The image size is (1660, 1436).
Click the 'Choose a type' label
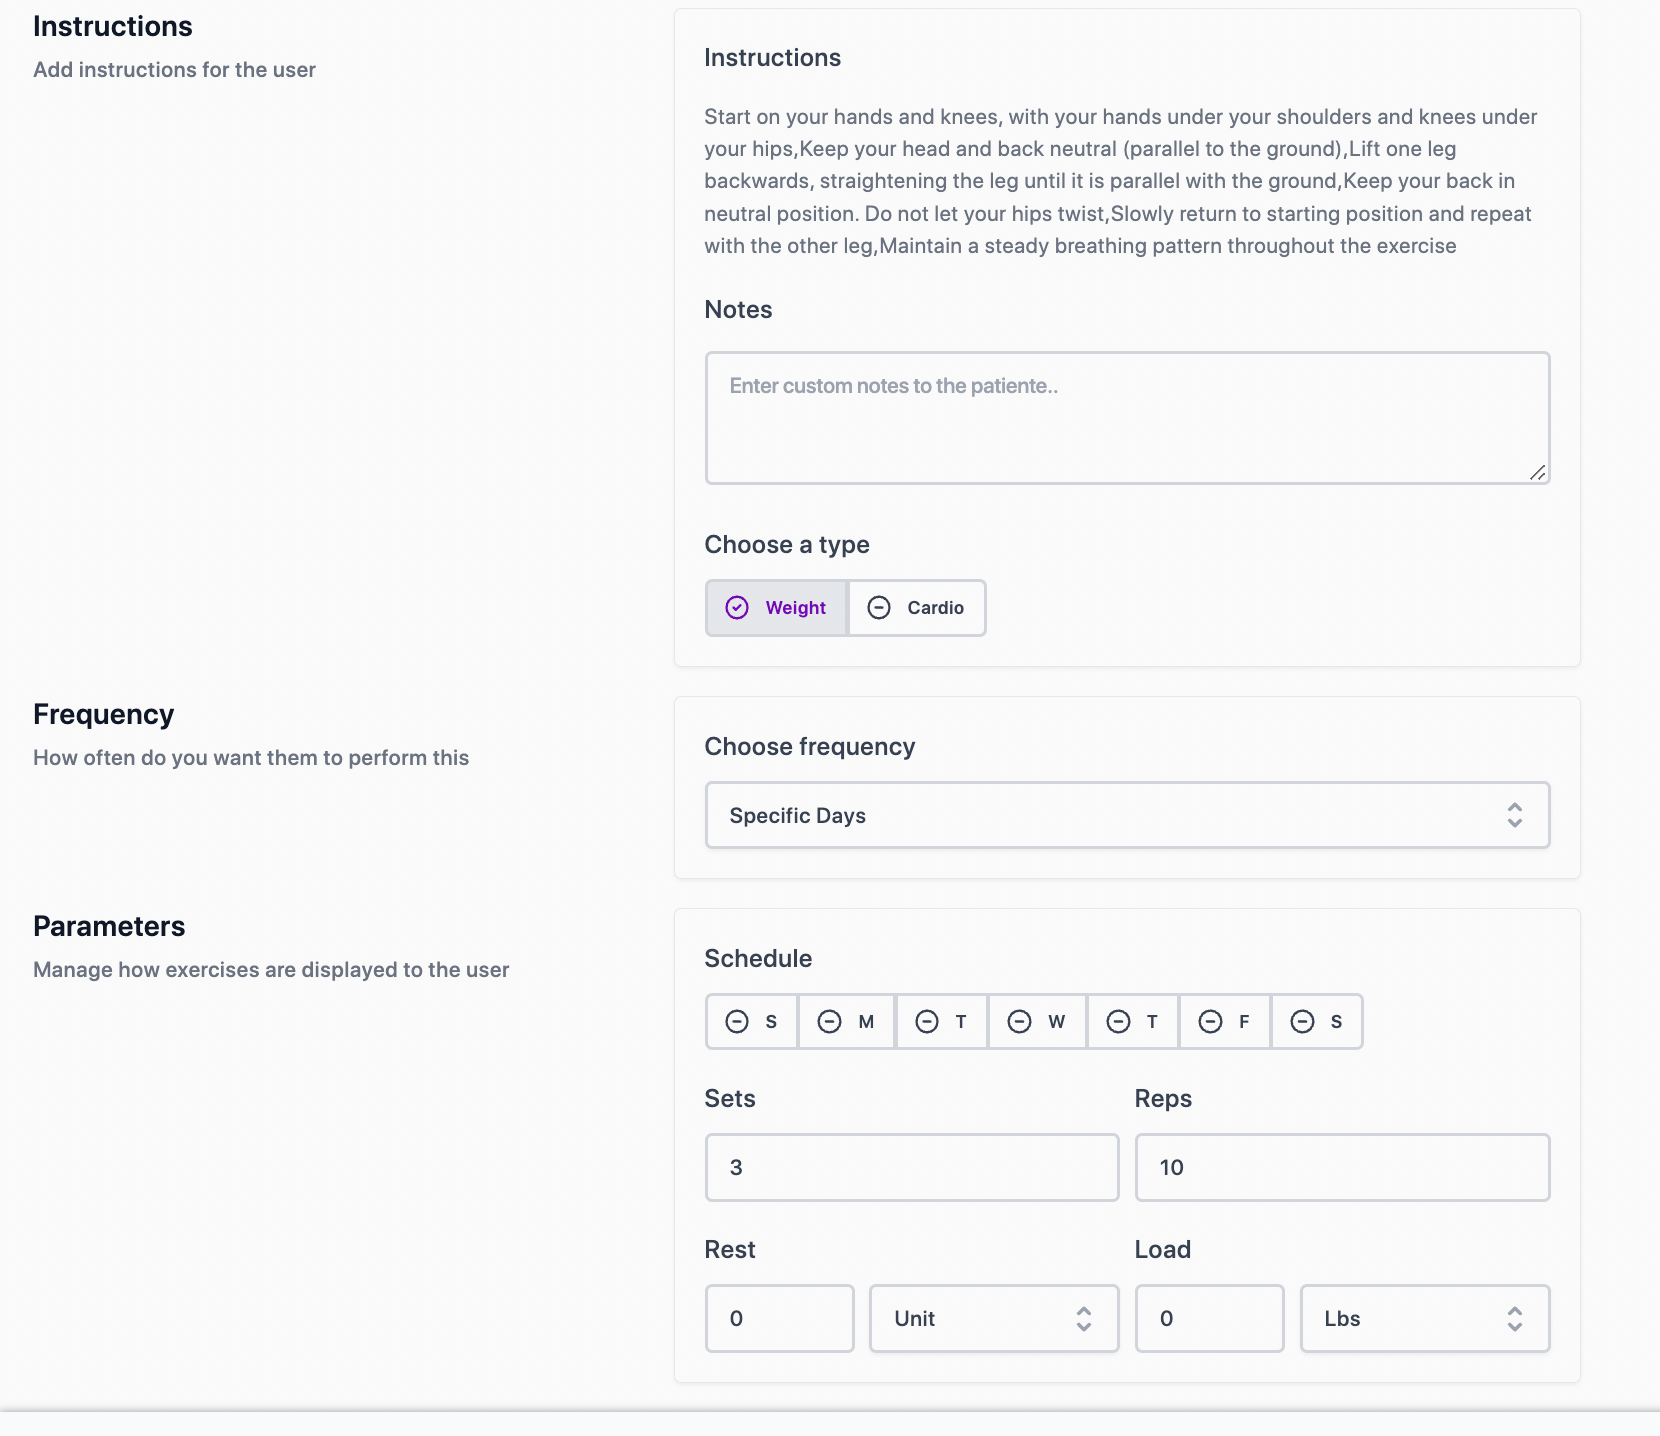pyautogui.click(x=787, y=545)
